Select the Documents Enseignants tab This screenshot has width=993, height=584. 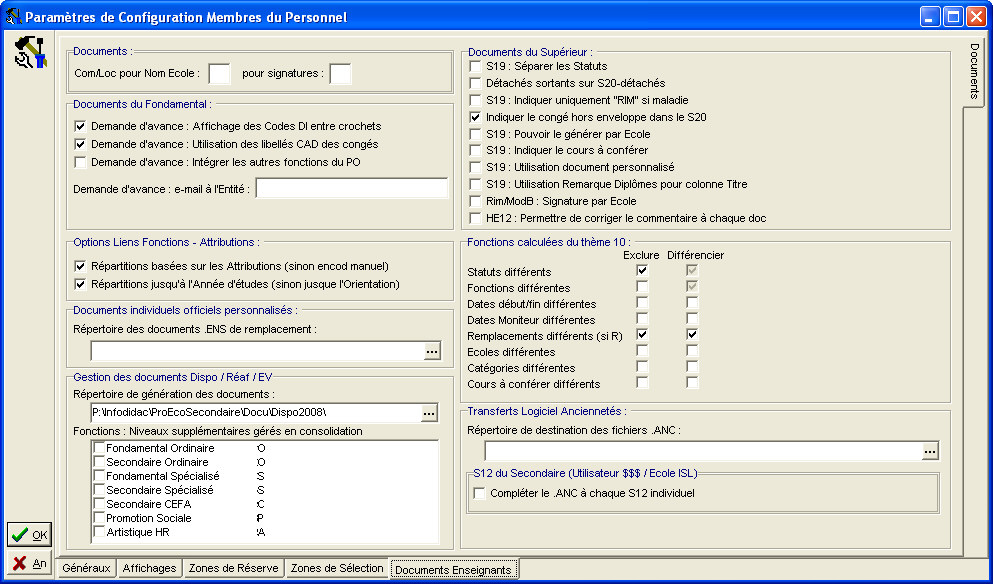pos(453,569)
